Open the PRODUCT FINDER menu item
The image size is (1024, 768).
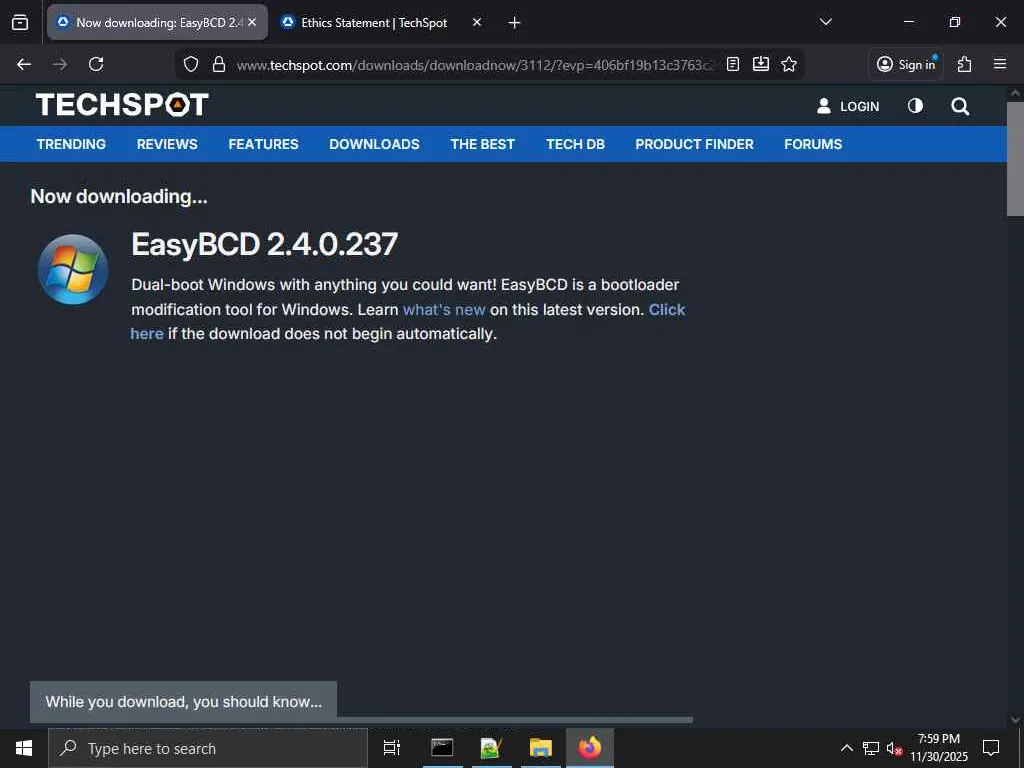694,144
